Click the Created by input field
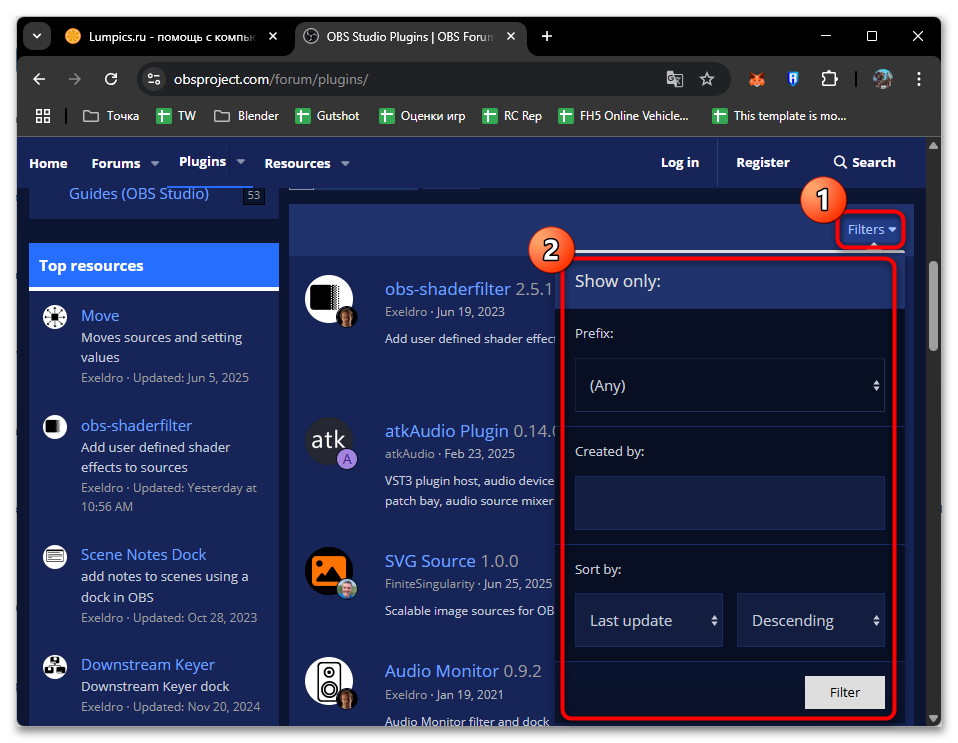Image resolution: width=958 pixels, height=743 pixels. click(729, 502)
